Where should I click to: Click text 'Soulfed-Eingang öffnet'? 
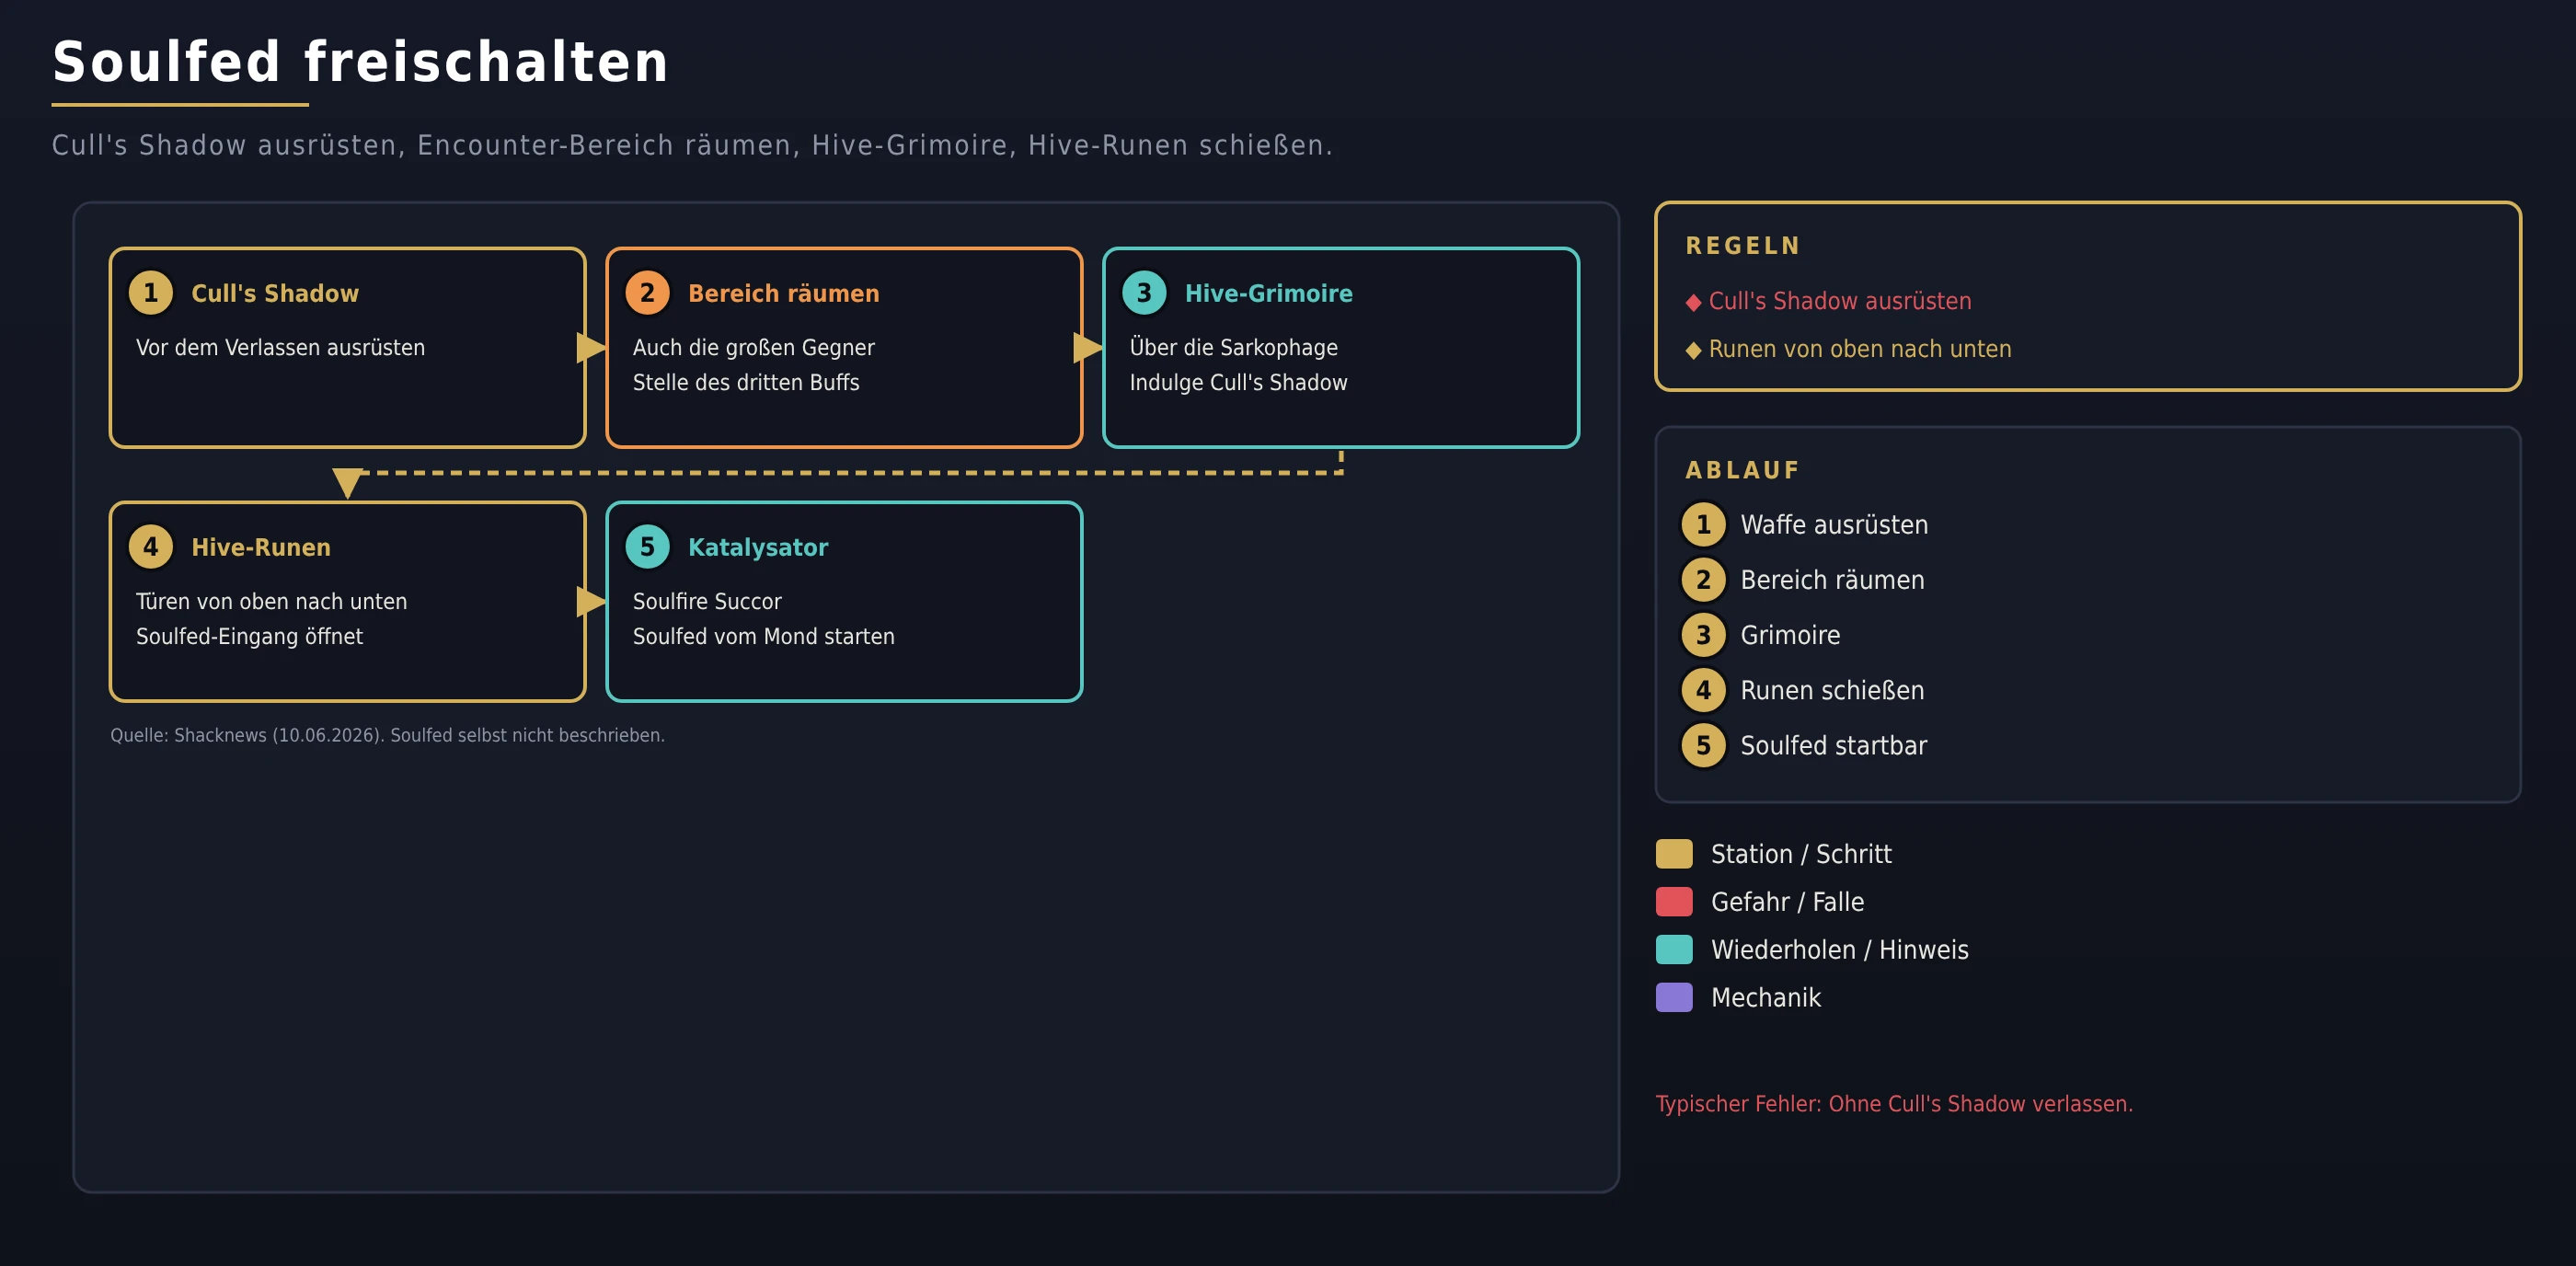click(x=250, y=637)
